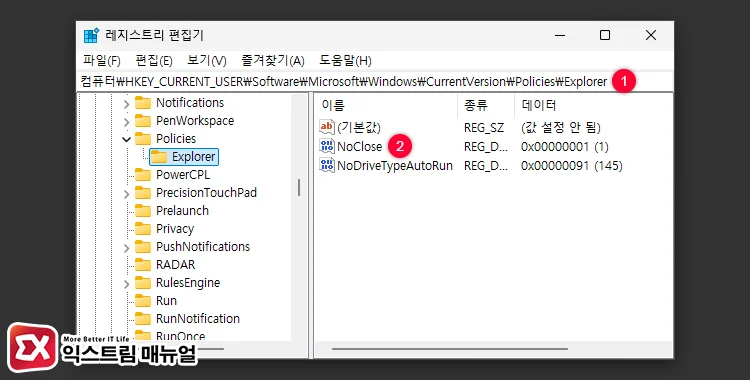Select the RunNotification folder icon
This screenshot has height=380, width=750.
click(x=143, y=319)
